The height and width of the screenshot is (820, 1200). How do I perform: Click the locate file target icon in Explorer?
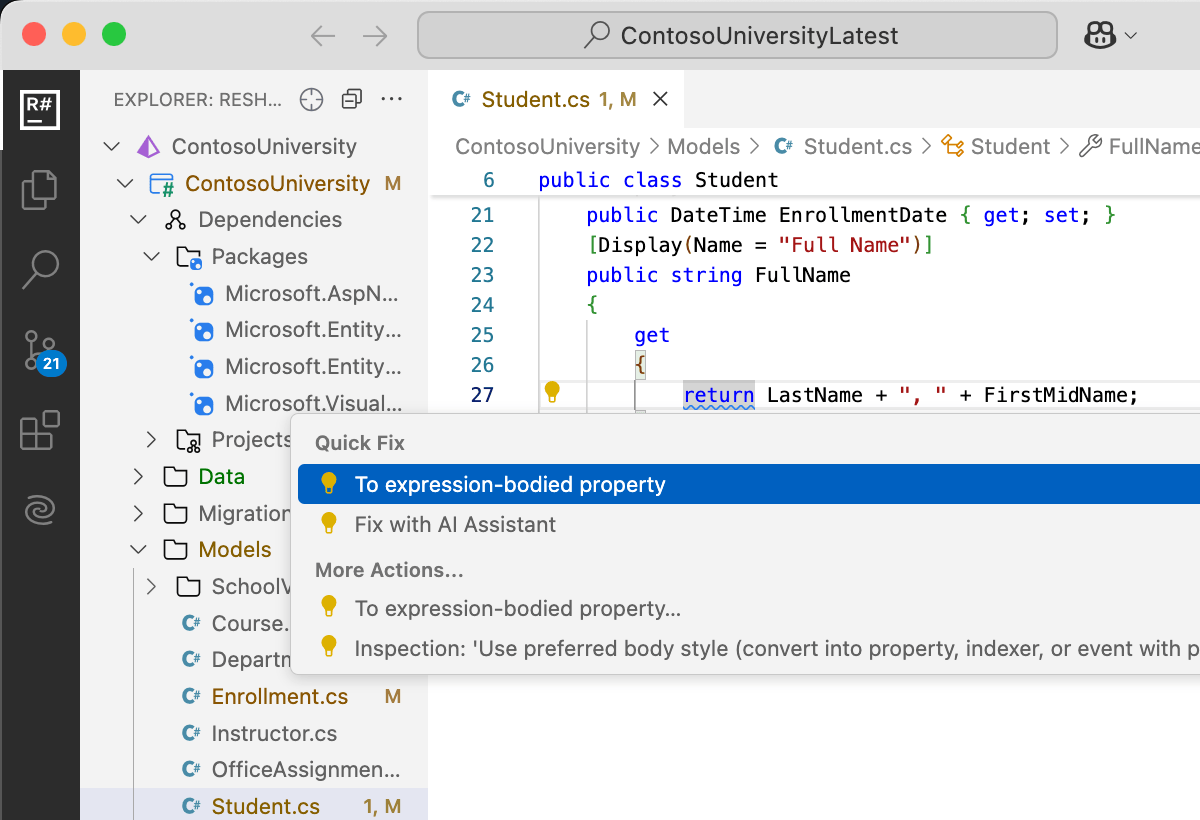[x=312, y=99]
